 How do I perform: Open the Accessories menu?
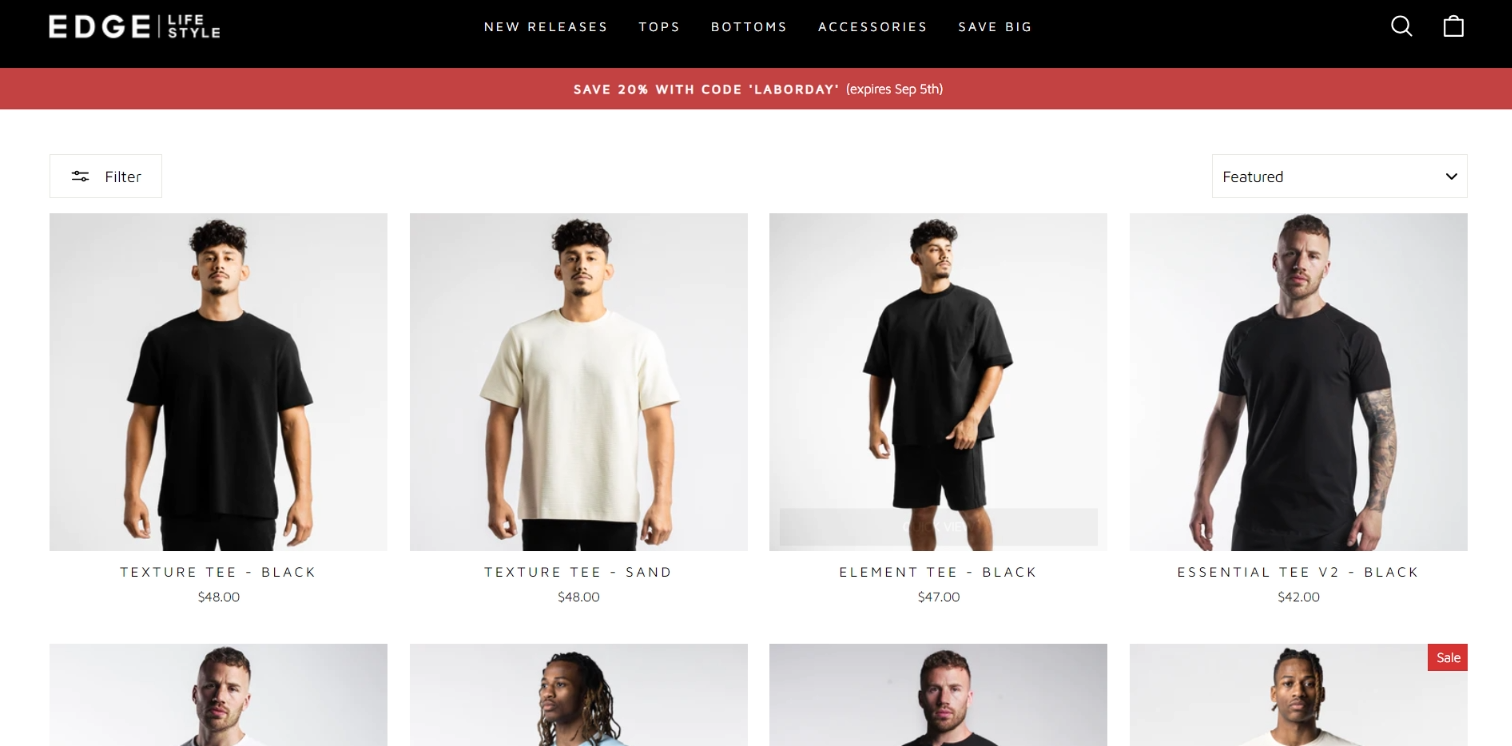(873, 27)
